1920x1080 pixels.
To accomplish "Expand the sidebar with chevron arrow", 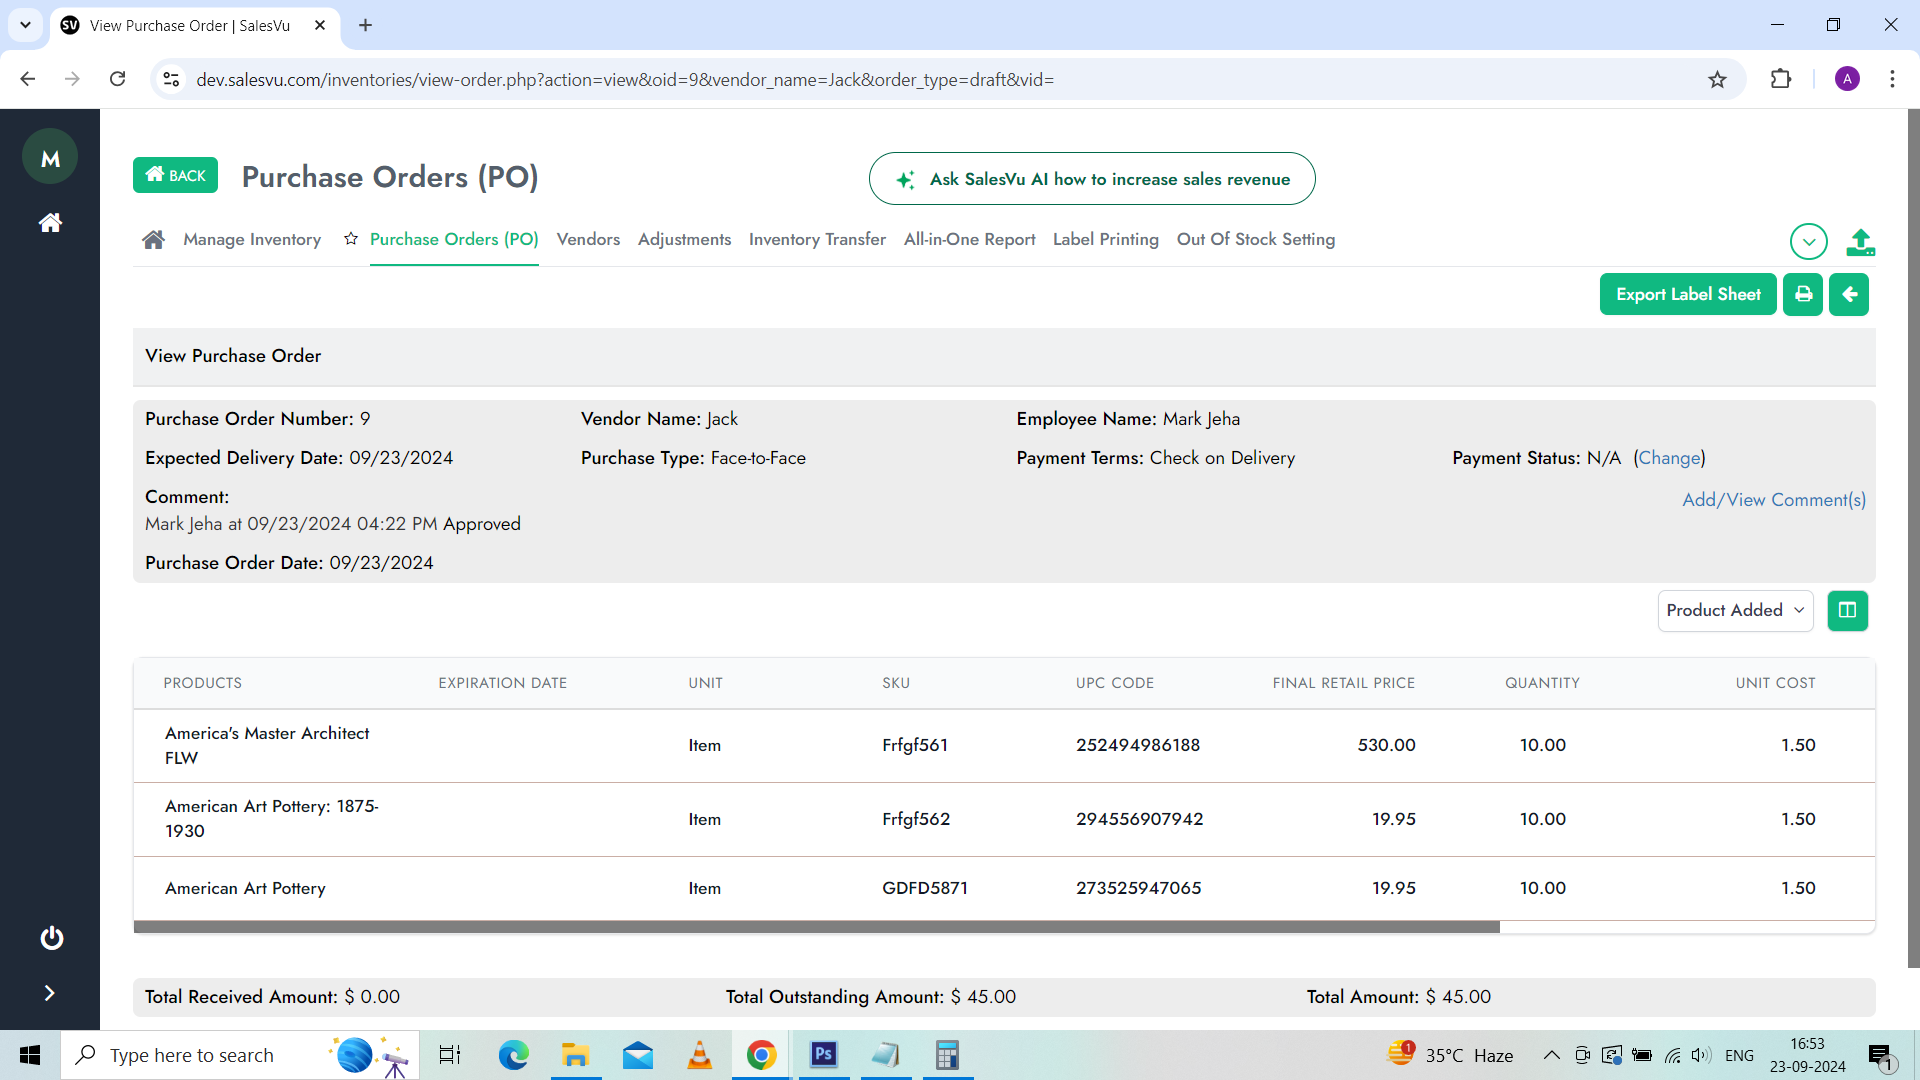I will (49, 993).
